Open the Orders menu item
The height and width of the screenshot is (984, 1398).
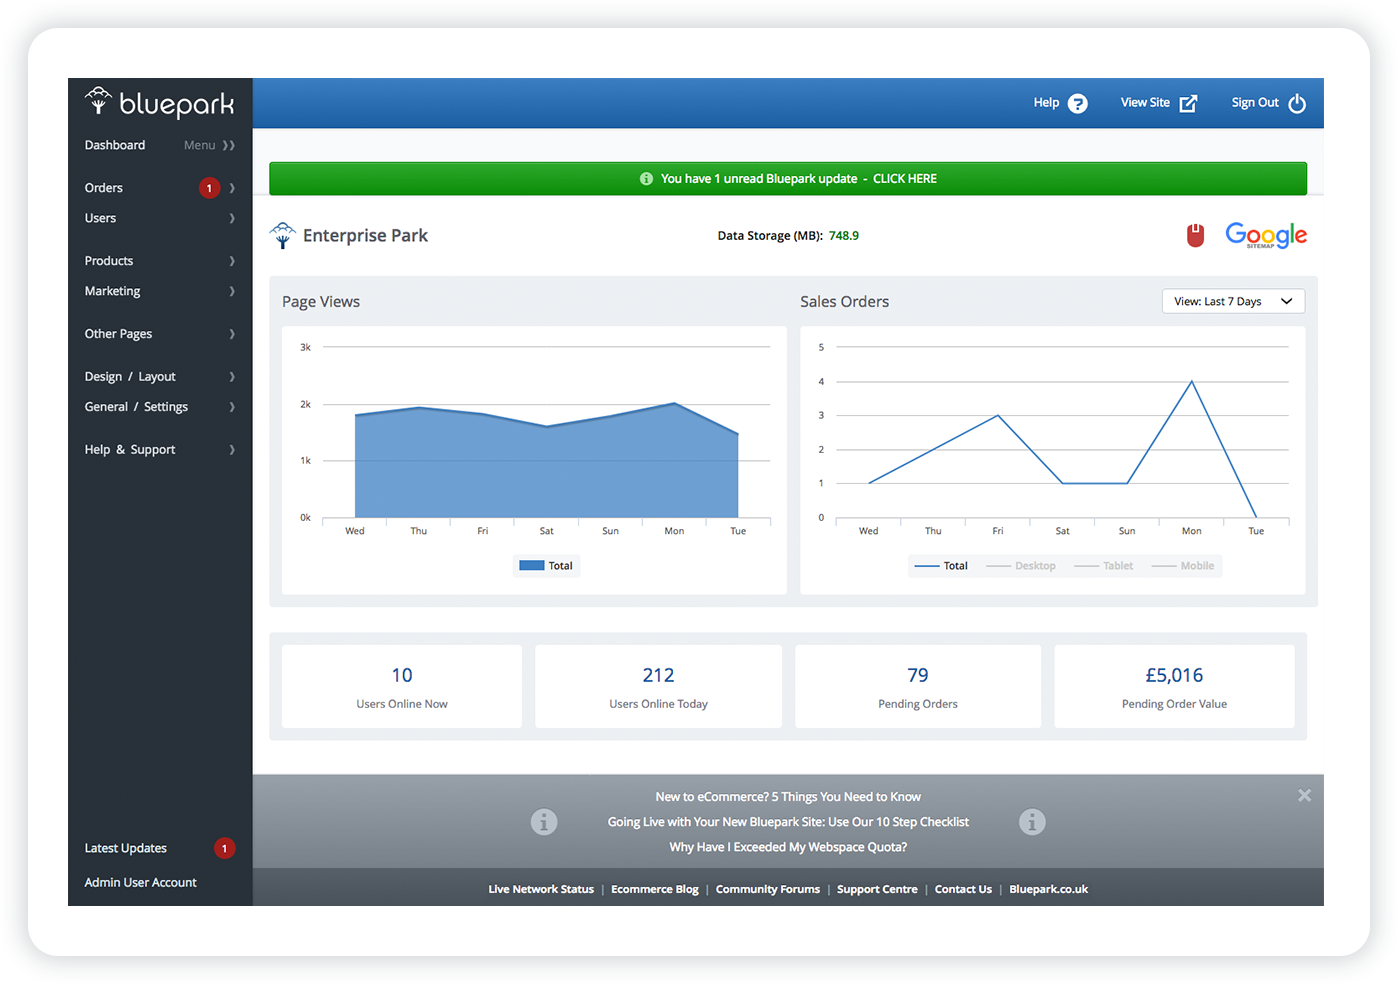[x=104, y=188]
